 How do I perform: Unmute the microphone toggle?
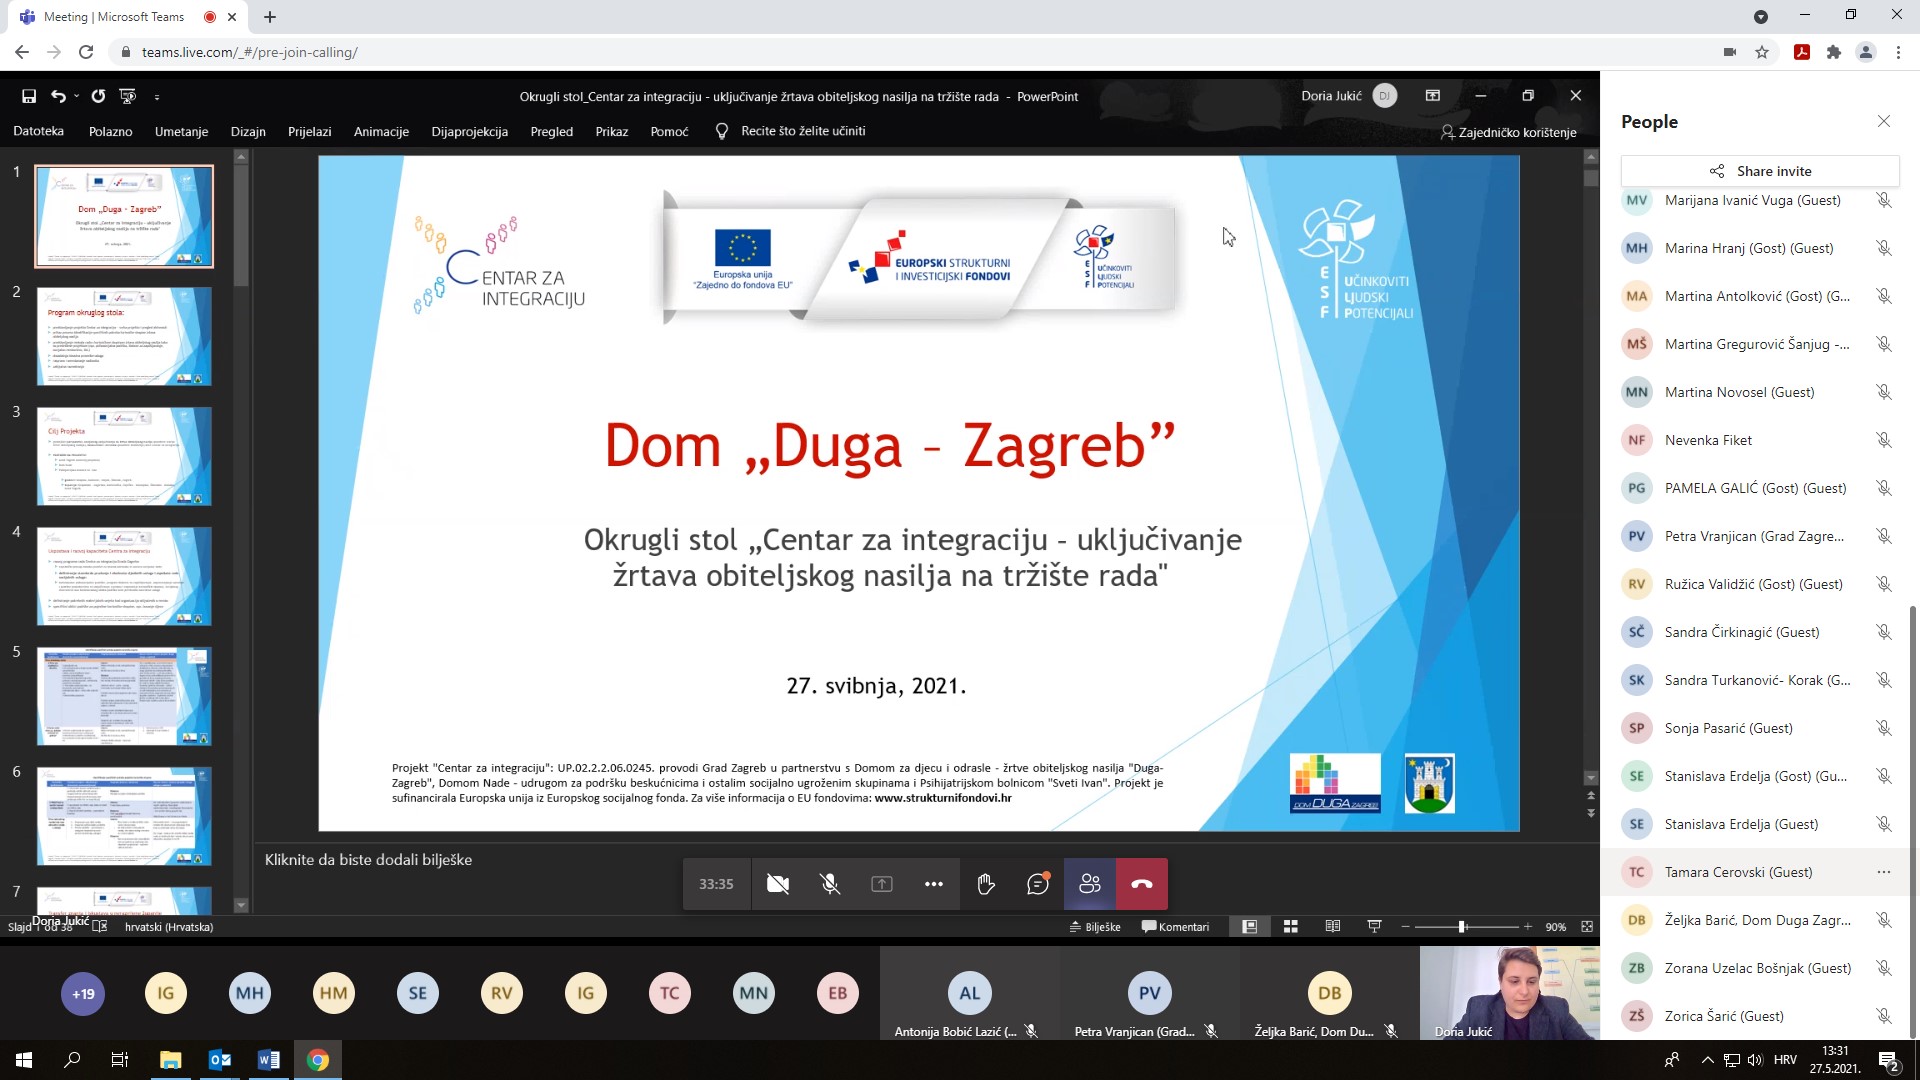[x=829, y=884]
